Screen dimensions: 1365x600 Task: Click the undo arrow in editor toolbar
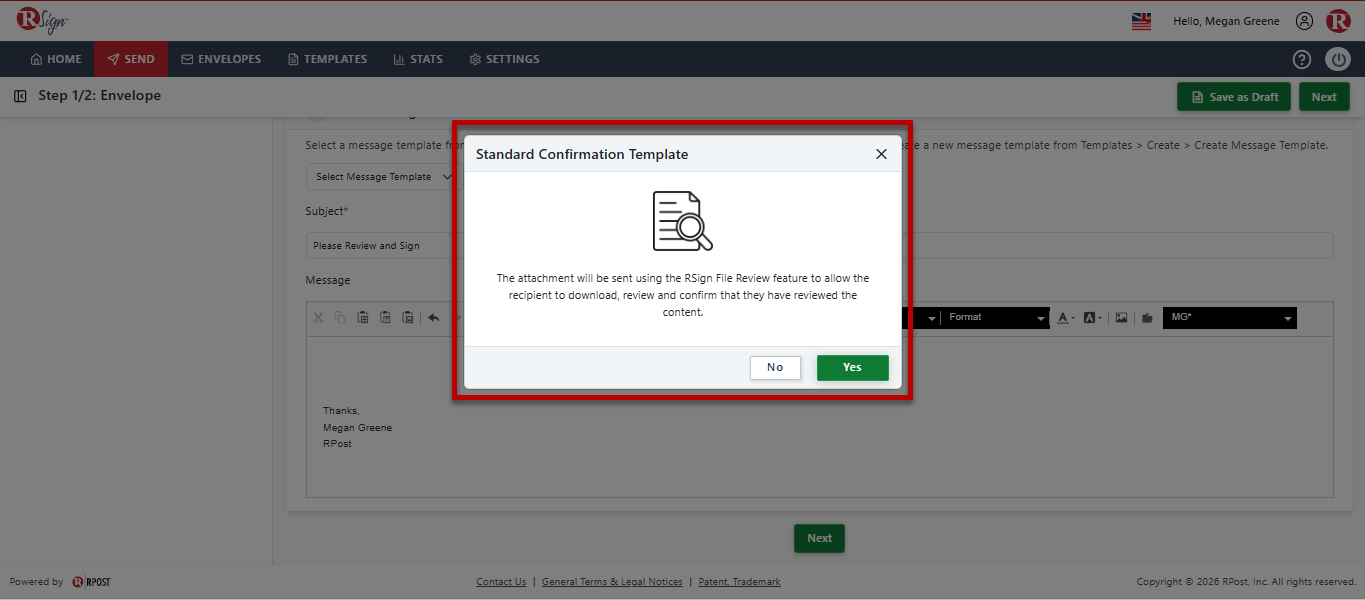point(434,318)
